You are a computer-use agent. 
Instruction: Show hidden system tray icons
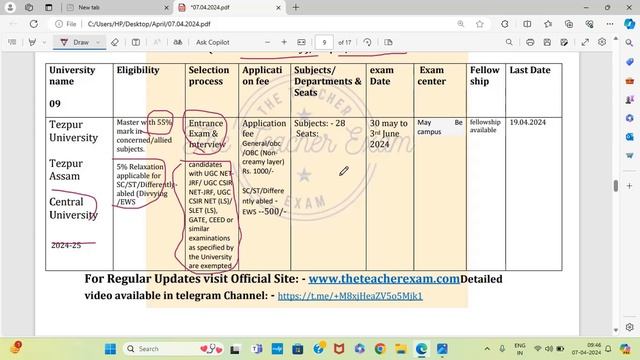pos(487,349)
